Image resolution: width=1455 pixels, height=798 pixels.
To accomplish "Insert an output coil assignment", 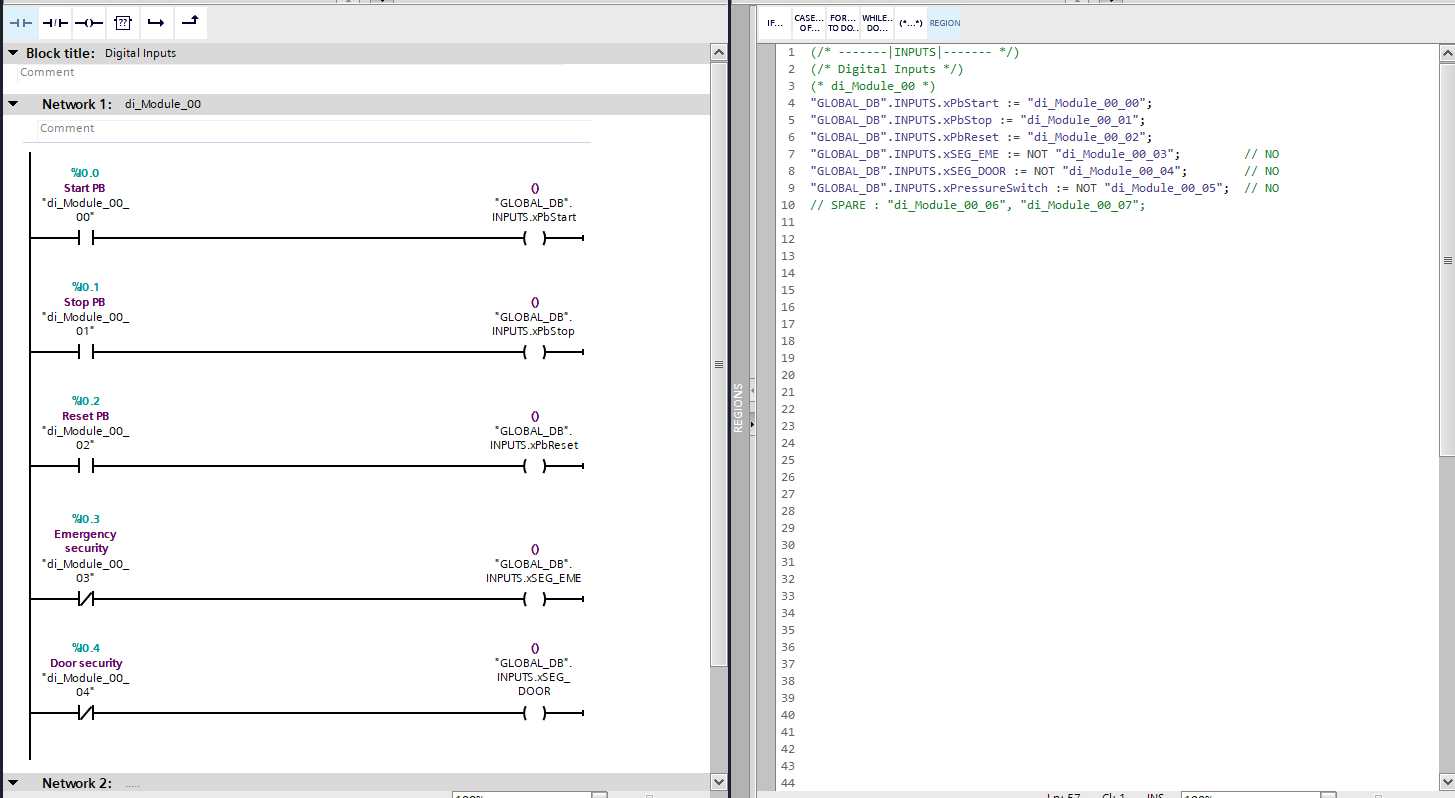I will tap(89, 21).
